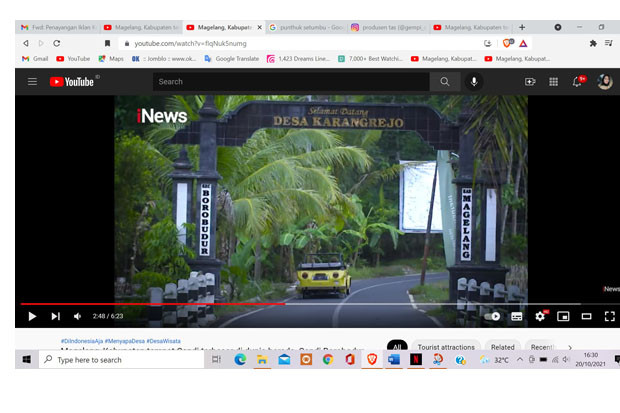Switch to the punthuk setumbu Google tab
Viewport: 620px width, 413px height.
307,27
